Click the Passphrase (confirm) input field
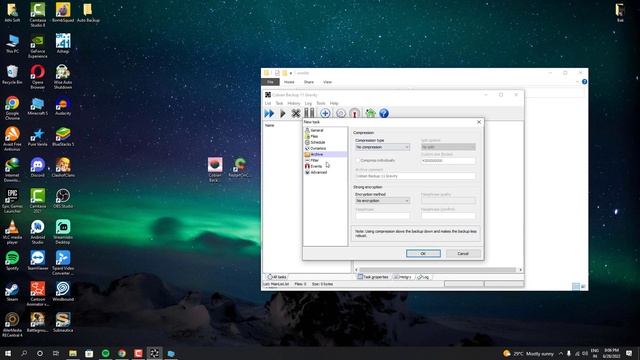 click(x=448, y=216)
